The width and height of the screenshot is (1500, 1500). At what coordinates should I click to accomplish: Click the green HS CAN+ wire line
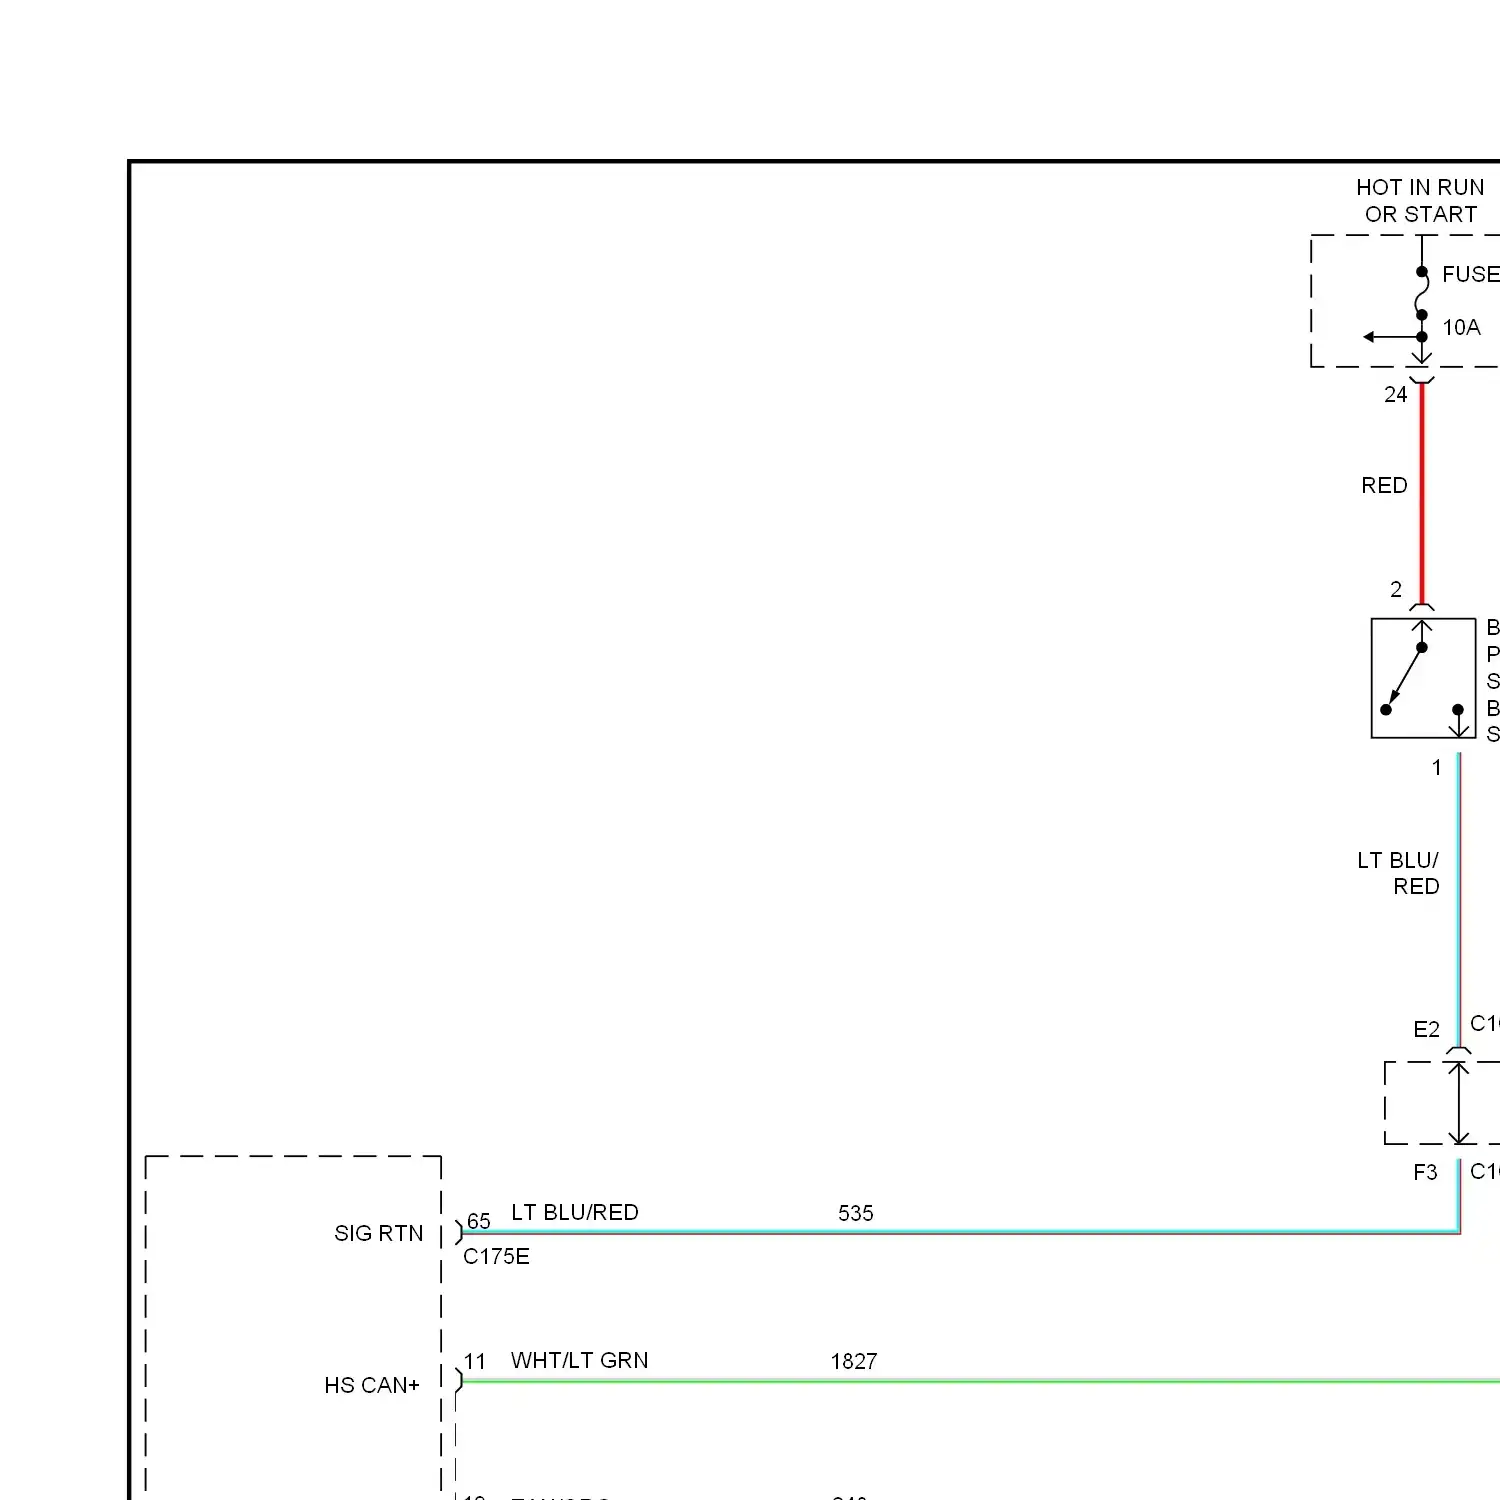click(x=980, y=1382)
